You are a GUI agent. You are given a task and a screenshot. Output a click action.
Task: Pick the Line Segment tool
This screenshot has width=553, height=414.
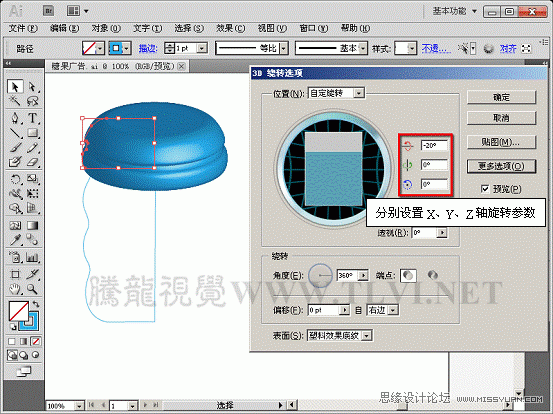tap(15, 133)
